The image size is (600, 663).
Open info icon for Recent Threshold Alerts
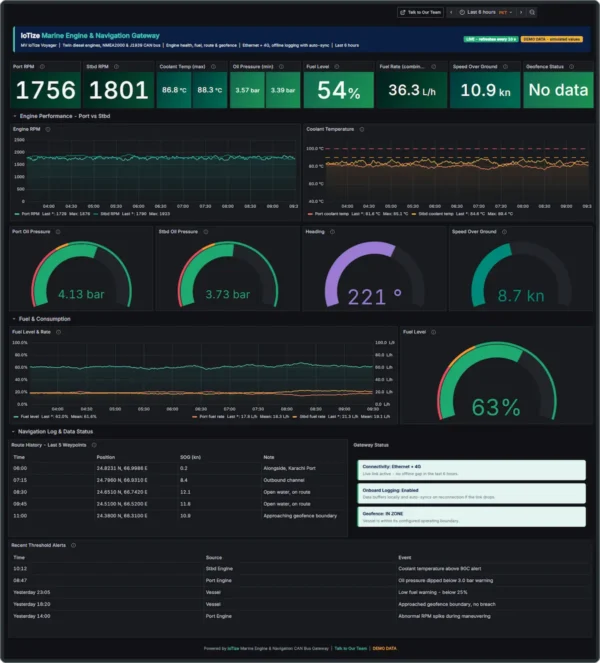74,545
